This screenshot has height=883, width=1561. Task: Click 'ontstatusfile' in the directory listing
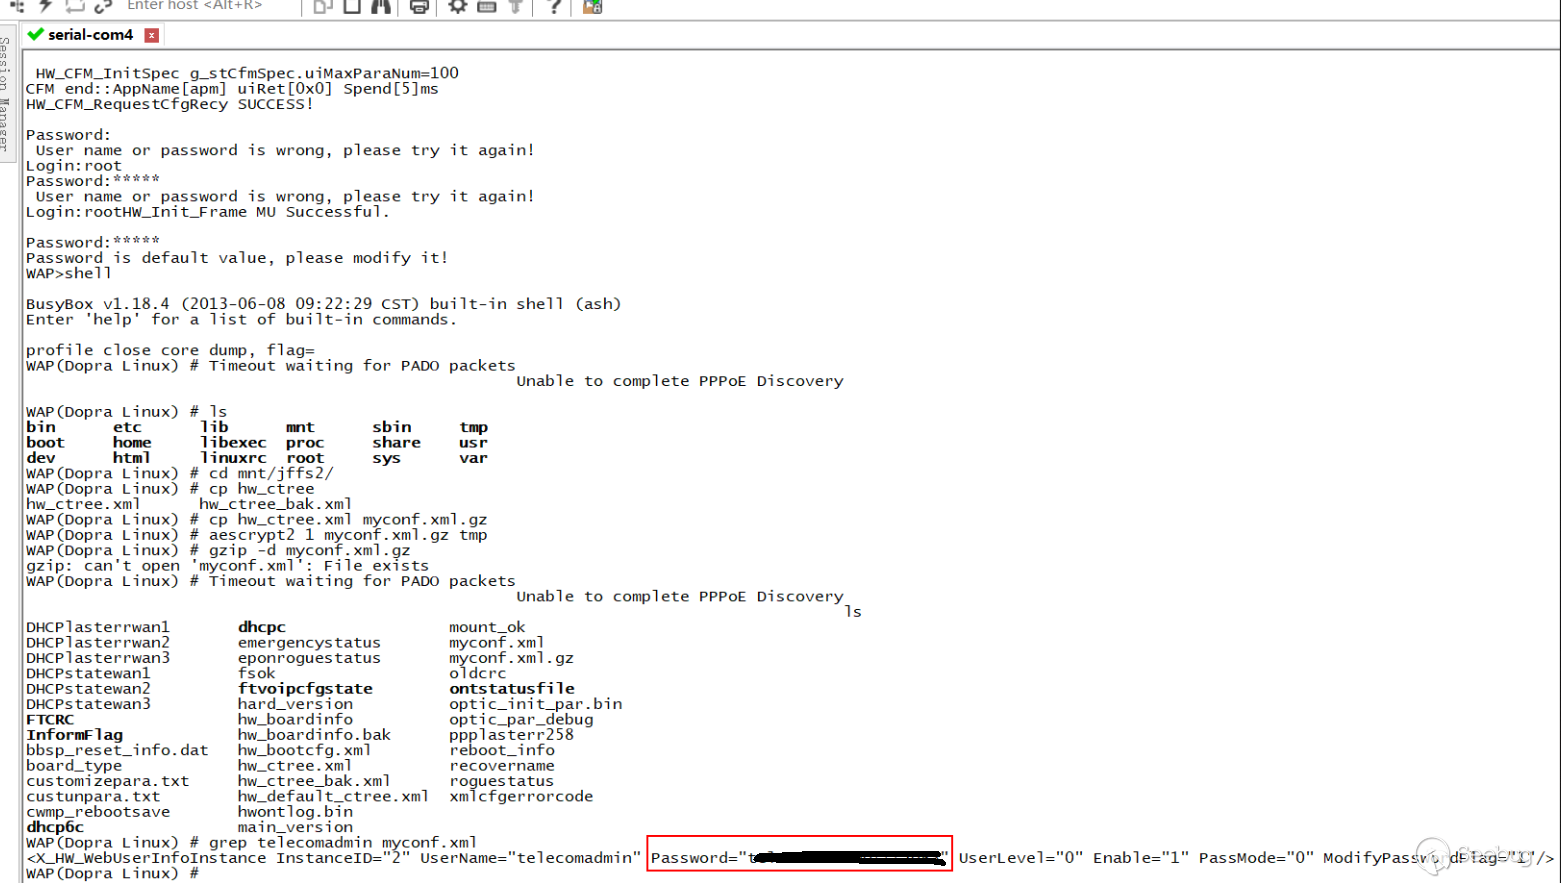[x=512, y=689]
